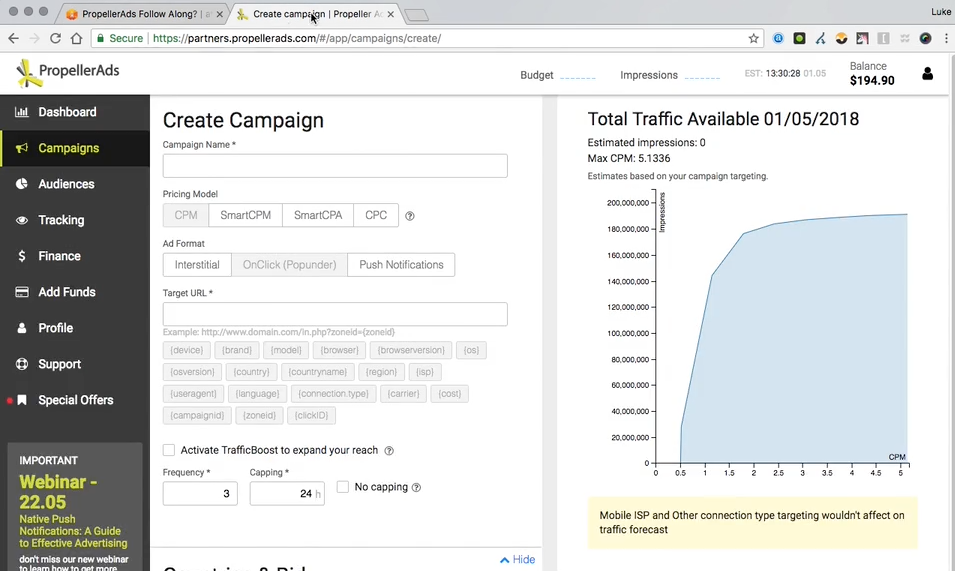This screenshot has height=571, width=955.
Task: Open the Chrome three-dot menu
Action: (x=946, y=38)
